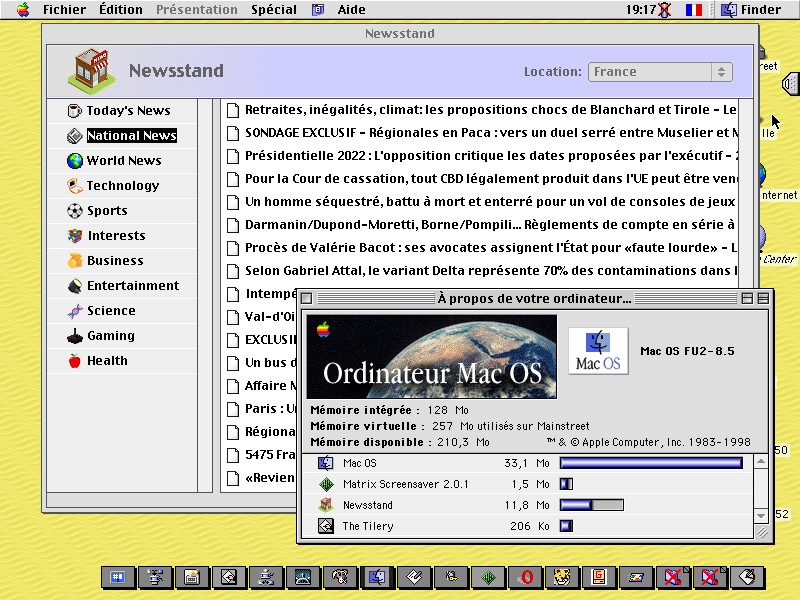This screenshot has height=600, width=800.
Task: Open the Un homme séquestré headline
Action: 490,202
